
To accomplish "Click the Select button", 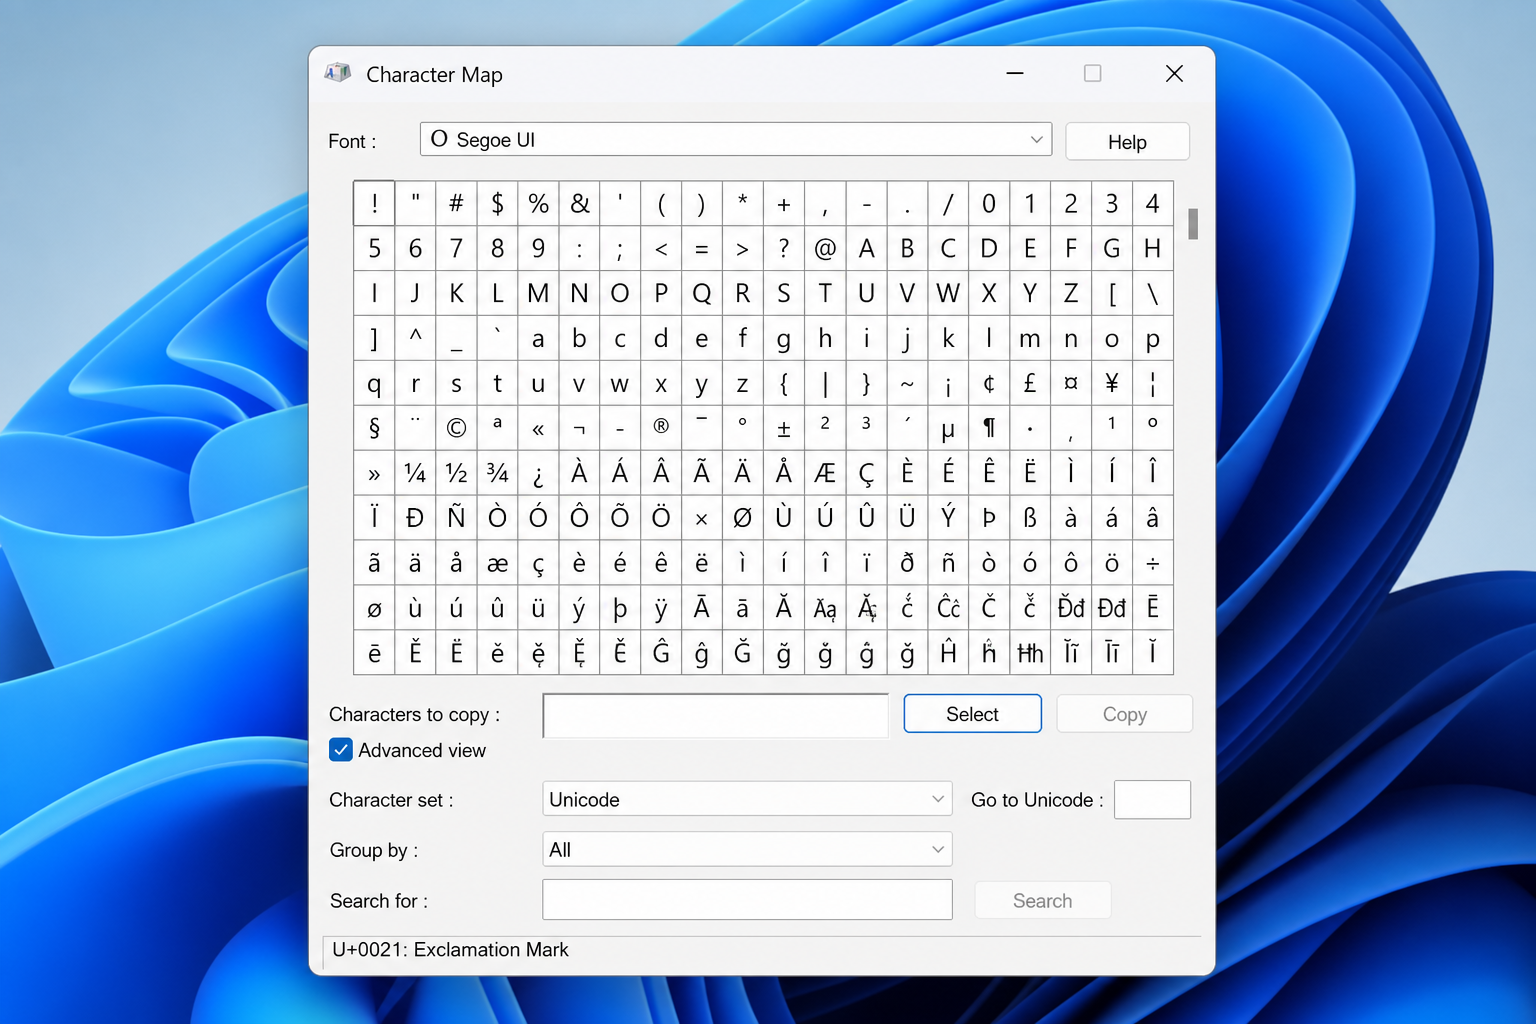I will pyautogui.click(x=972, y=714).
